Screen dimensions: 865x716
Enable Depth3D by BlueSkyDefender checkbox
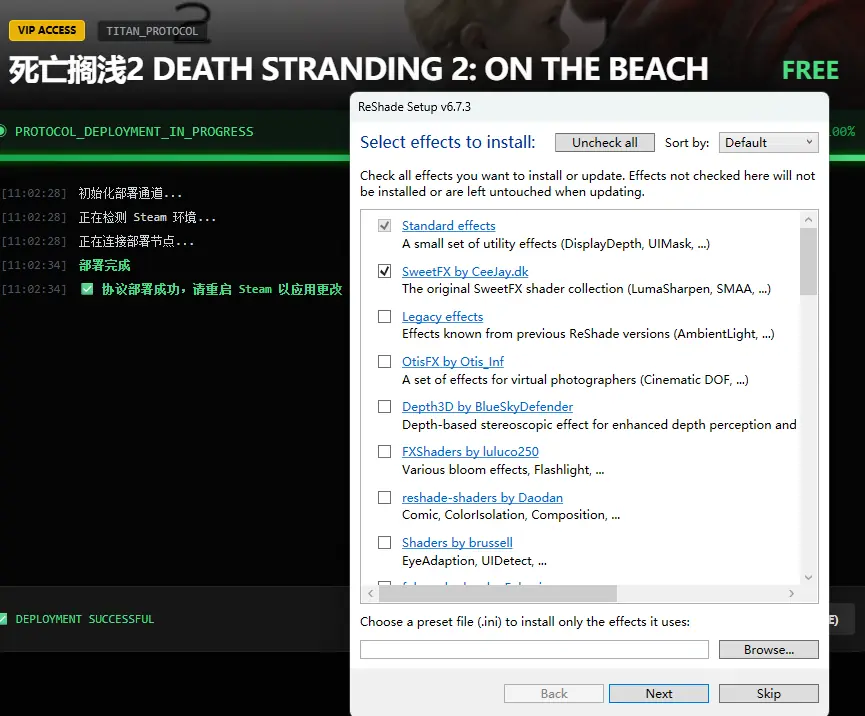(x=384, y=407)
